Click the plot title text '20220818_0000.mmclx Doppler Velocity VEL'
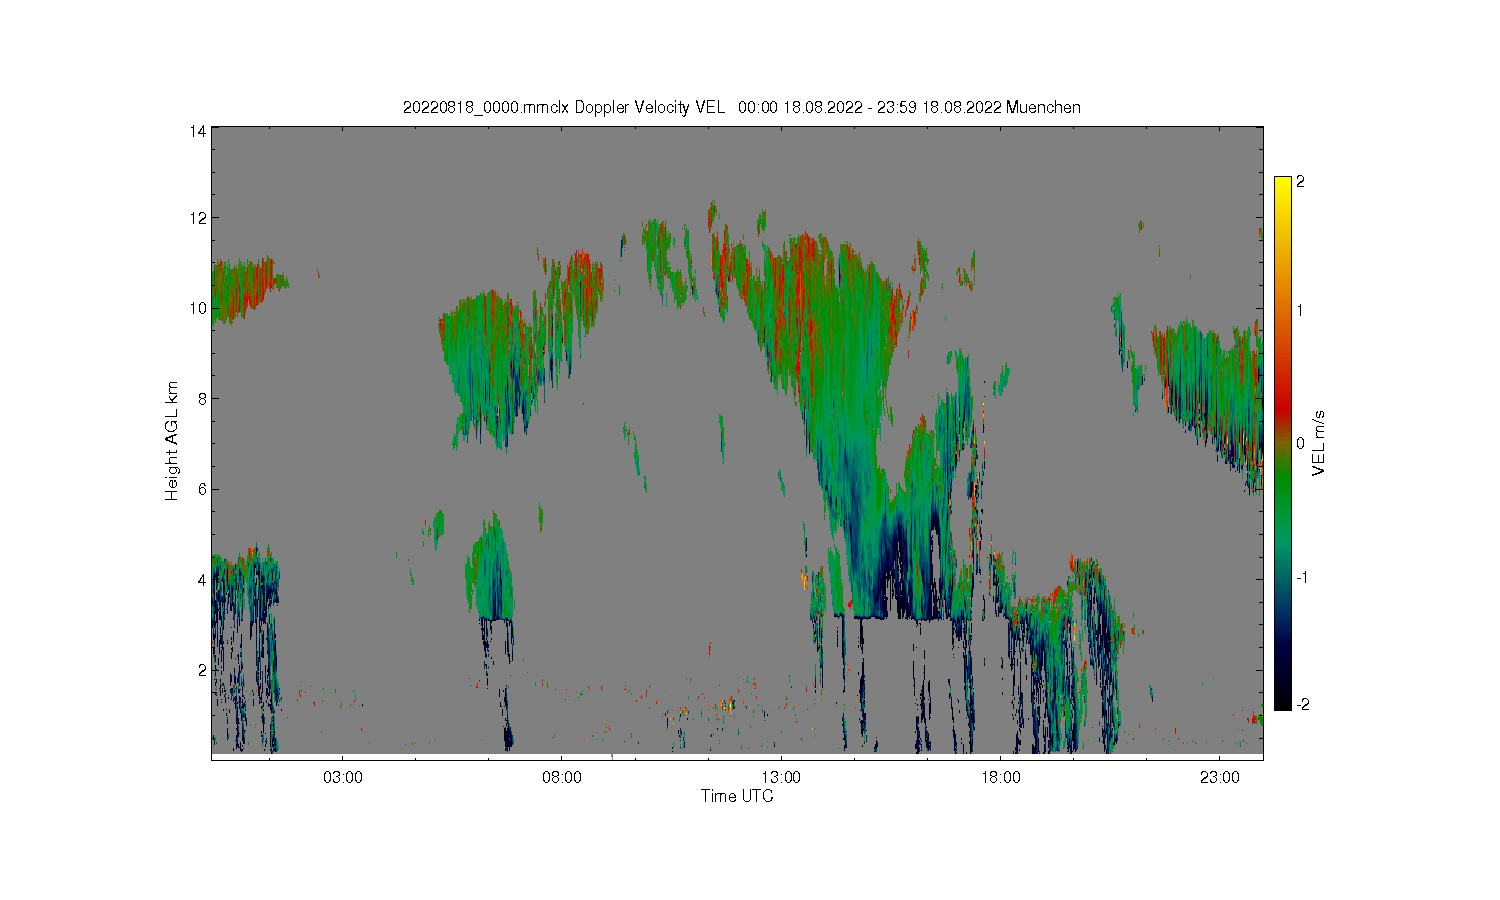This screenshot has width=1500, height=900. pyautogui.click(x=563, y=107)
